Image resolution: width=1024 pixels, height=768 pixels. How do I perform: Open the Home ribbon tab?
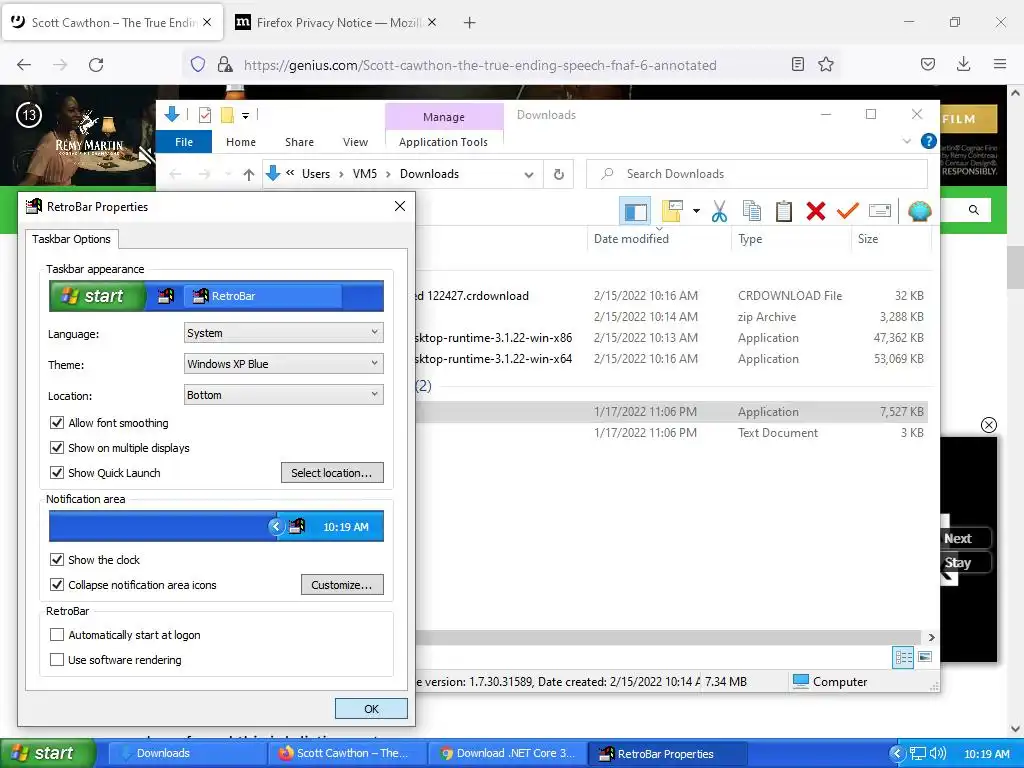coord(241,142)
